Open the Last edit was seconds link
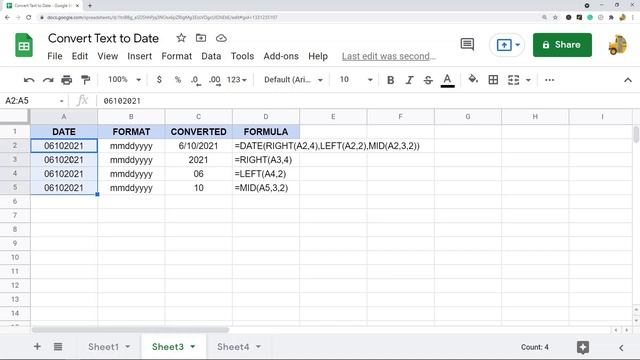 click(389, 56)
